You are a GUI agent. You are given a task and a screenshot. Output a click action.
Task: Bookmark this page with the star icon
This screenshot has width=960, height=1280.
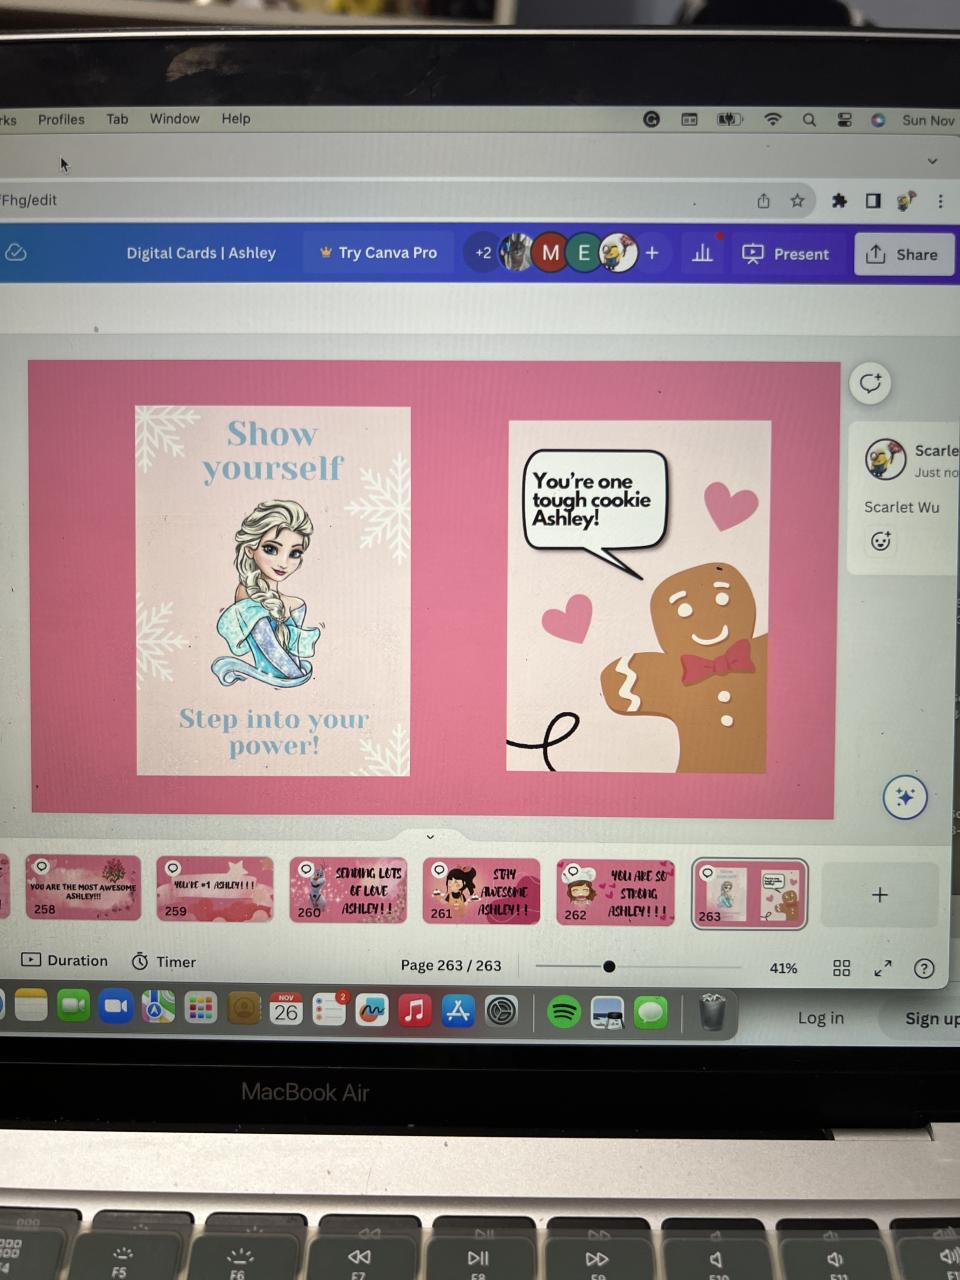click(797, 201)
